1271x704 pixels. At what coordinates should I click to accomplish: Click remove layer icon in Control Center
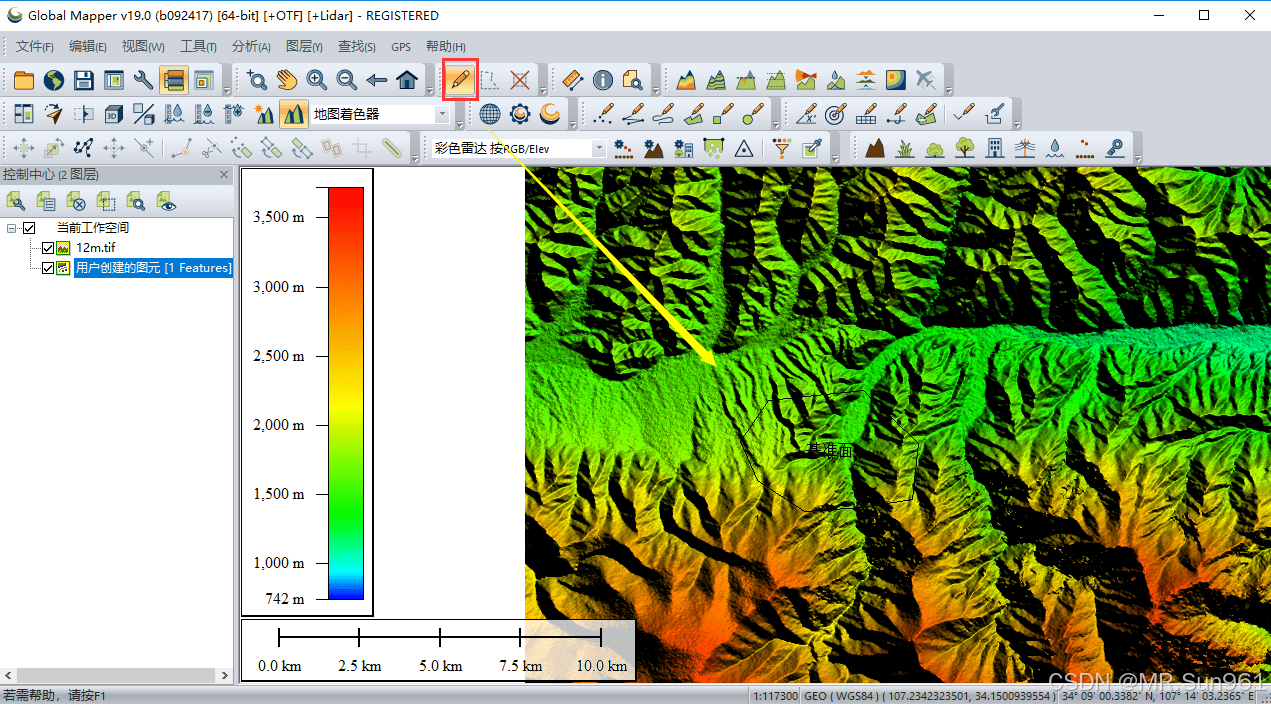pyautogui.click(x=75, y=201)
